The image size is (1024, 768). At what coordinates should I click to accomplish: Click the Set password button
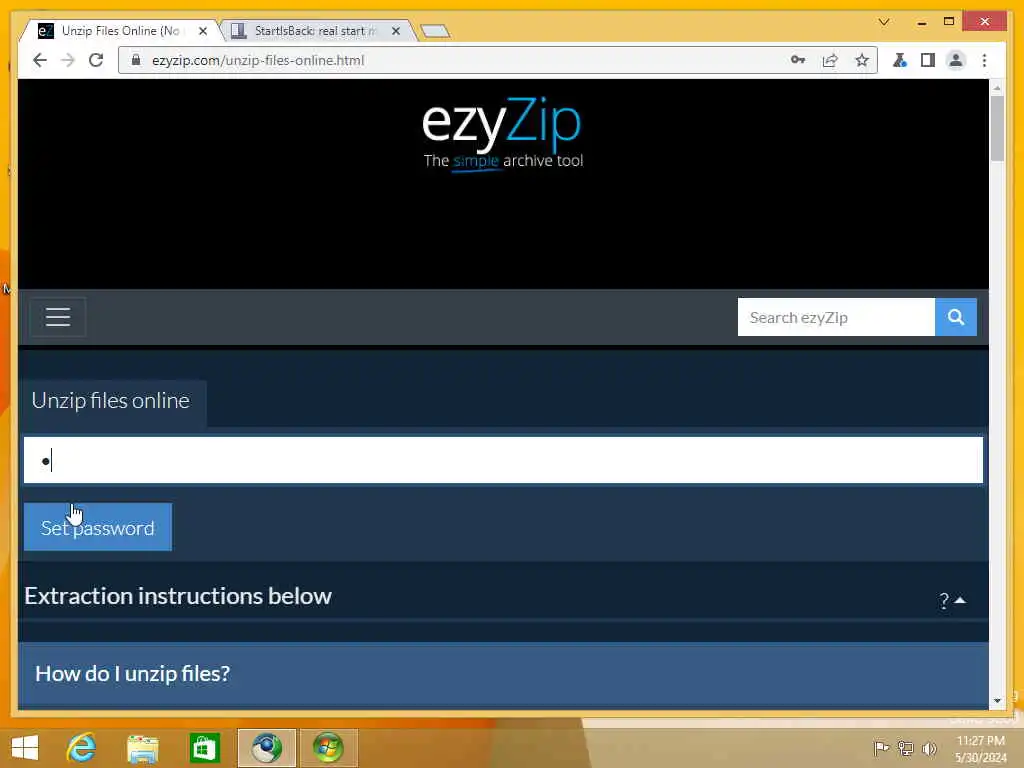coord(98,527)
